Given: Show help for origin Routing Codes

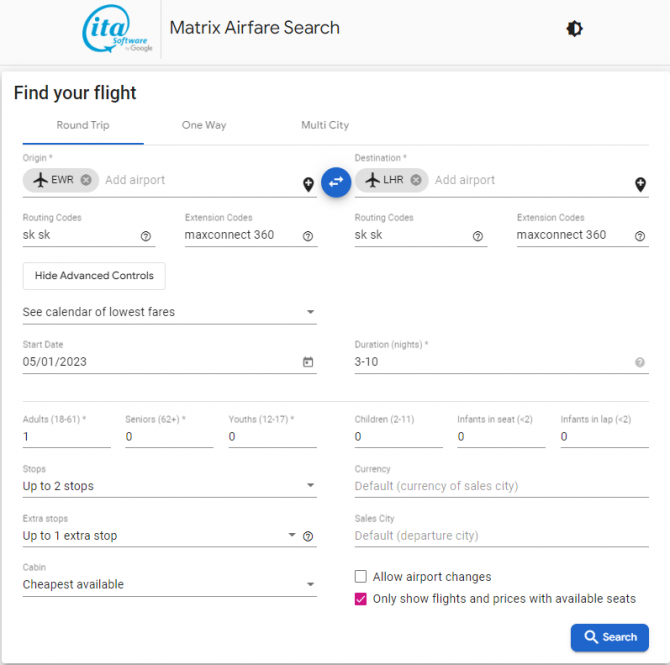Looking at the screenshot, I should [146, 236].
